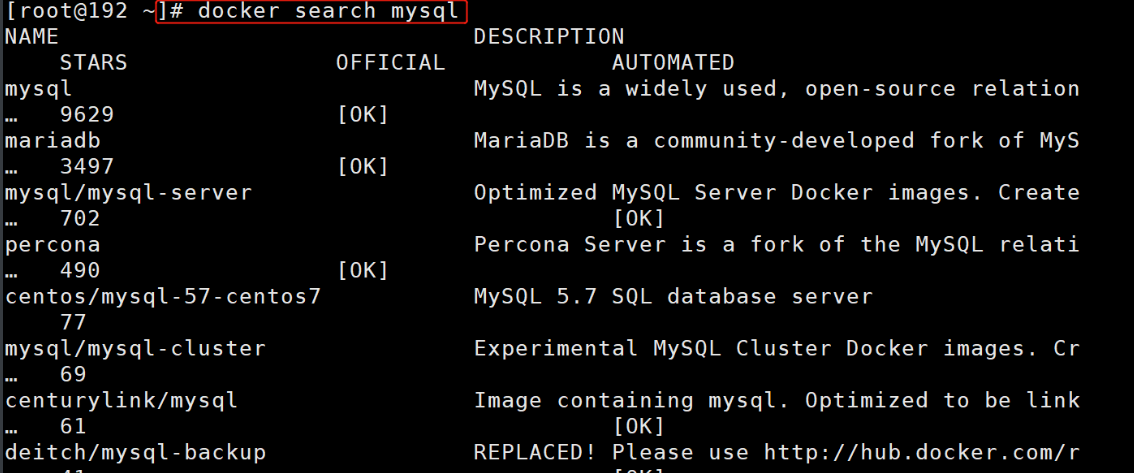Click the centurylink/mysql image name

pos(121,401)
